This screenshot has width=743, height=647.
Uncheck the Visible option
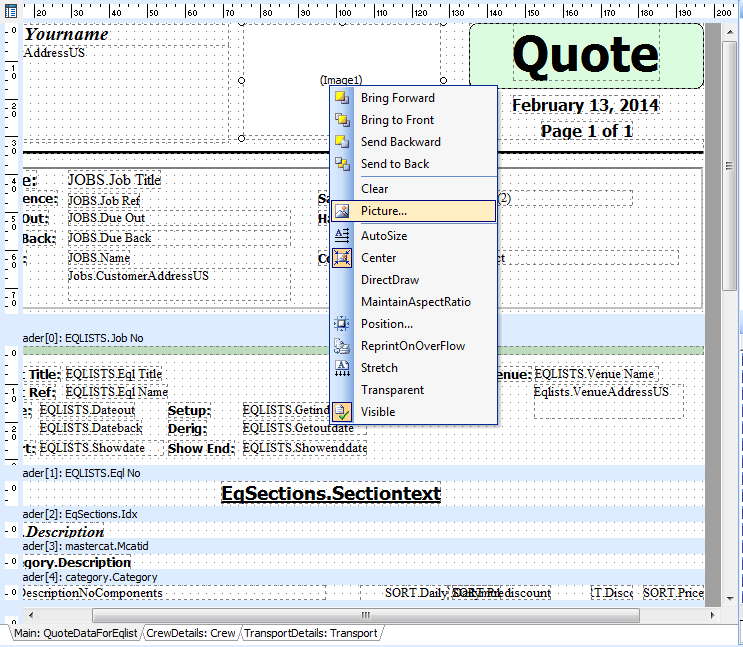[x=377, y=412]
